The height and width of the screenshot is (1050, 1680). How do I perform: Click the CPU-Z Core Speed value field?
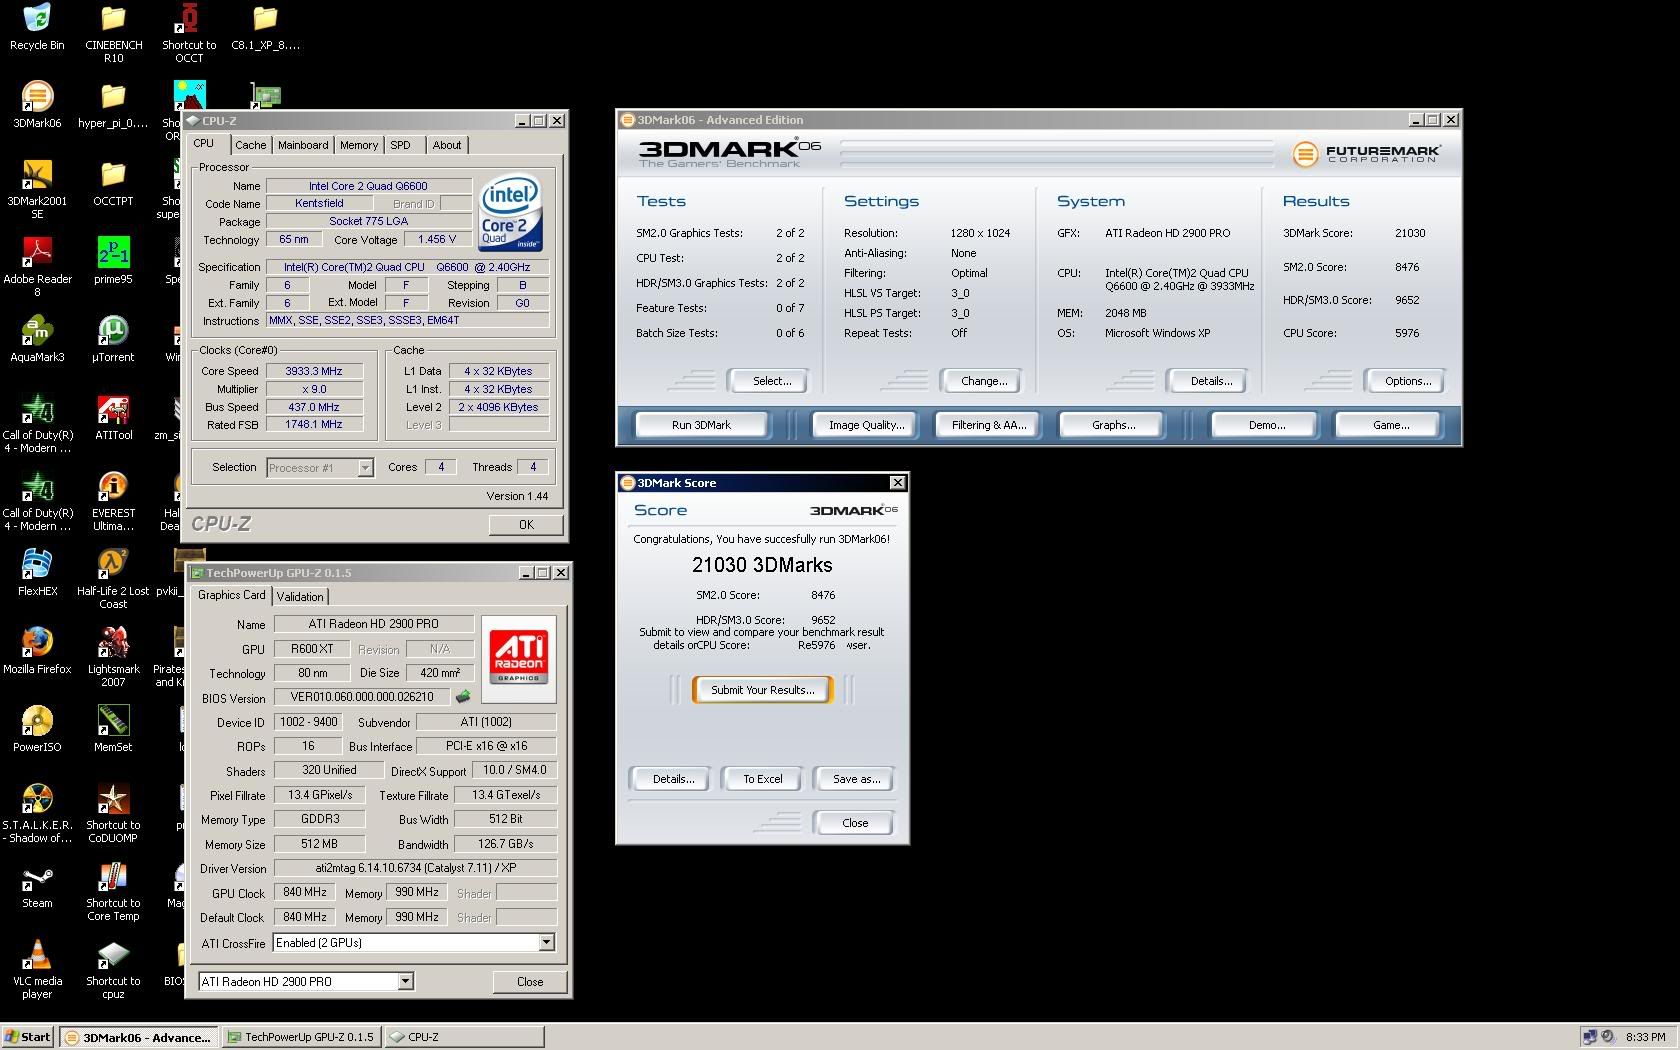pos(314,371)
